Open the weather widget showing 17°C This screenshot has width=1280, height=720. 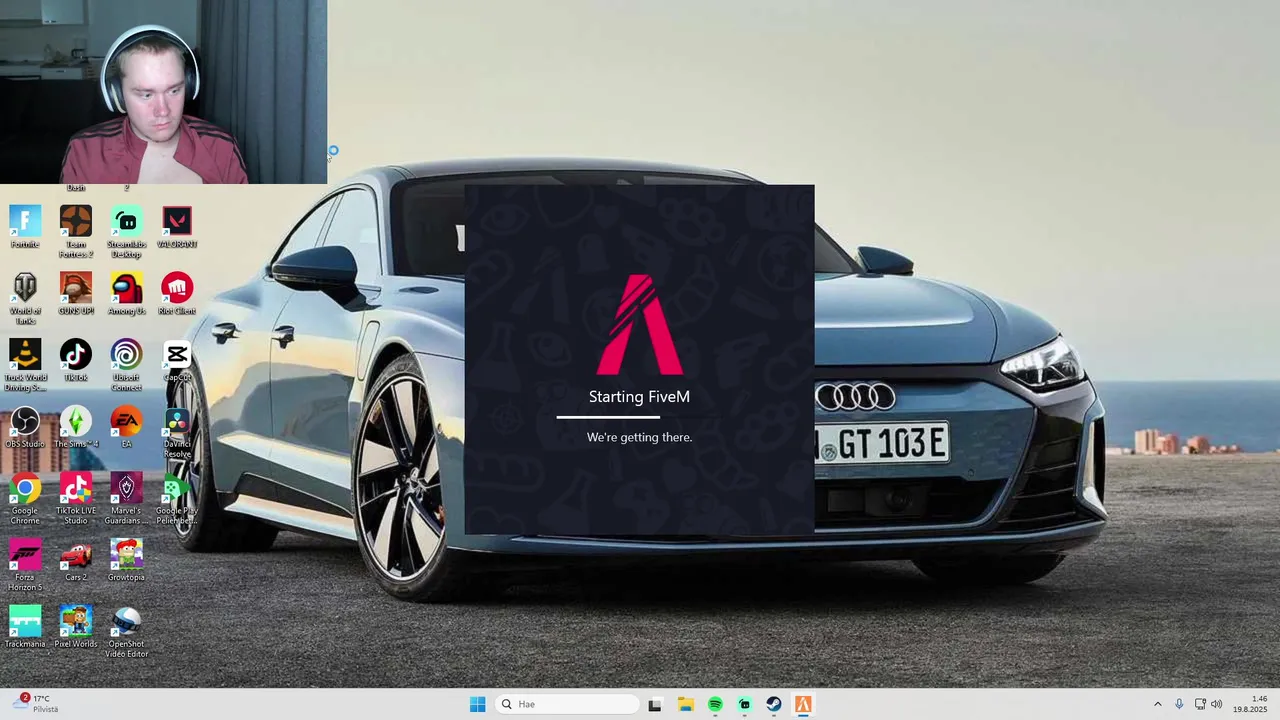tap(36, 704)
